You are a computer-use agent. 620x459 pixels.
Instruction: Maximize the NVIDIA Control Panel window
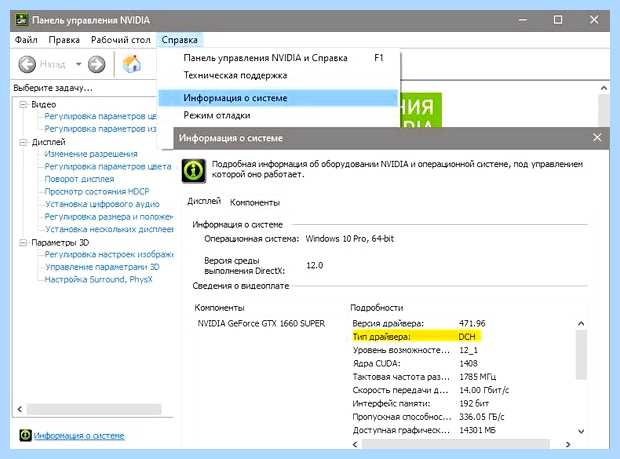[558, 19]
